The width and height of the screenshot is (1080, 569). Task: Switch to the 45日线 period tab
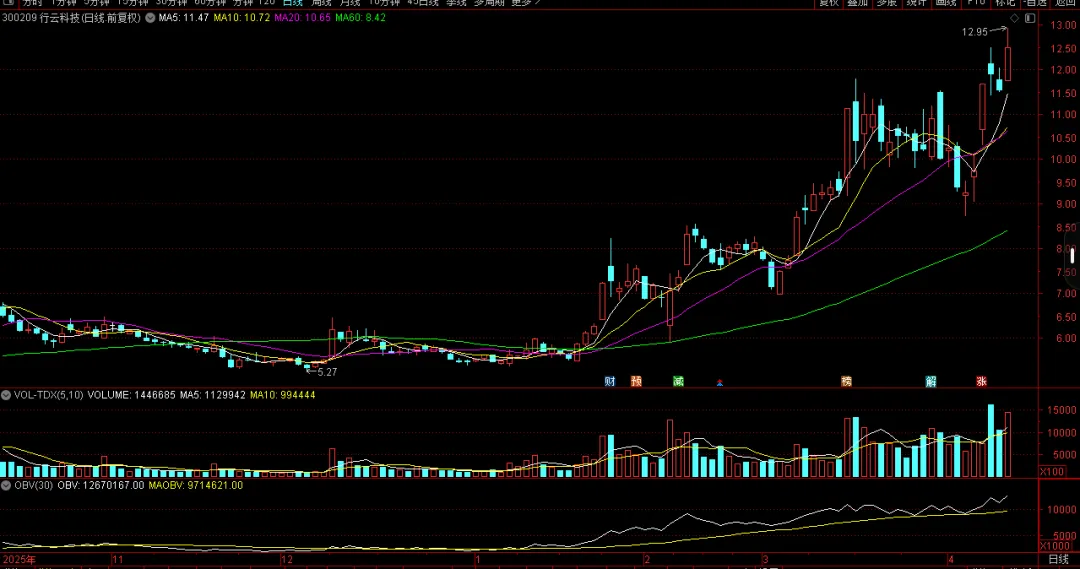423,3
